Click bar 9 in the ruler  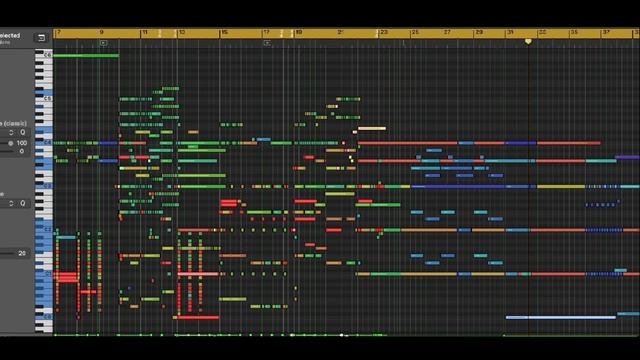click(x=101, y=32)
